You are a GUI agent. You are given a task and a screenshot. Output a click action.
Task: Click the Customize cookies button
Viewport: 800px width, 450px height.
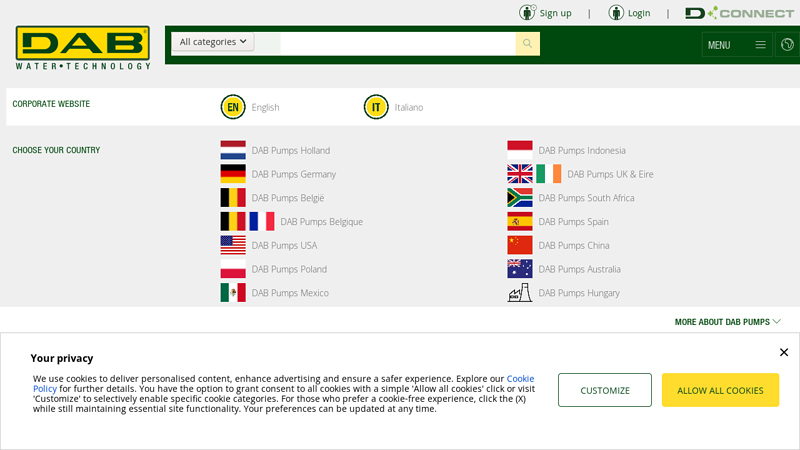tap(605, 390)
